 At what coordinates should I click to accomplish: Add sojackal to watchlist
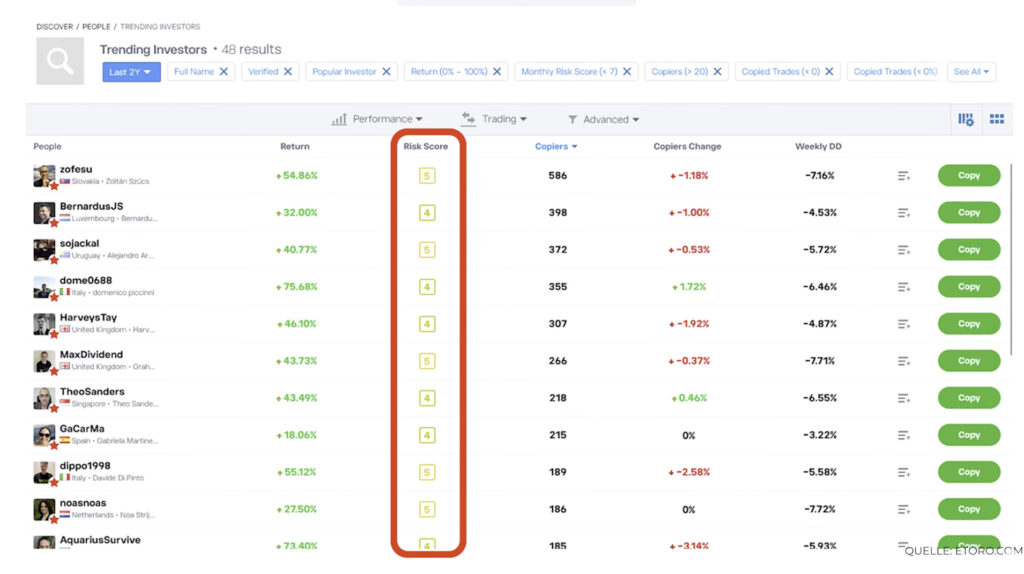pos(903,250)
